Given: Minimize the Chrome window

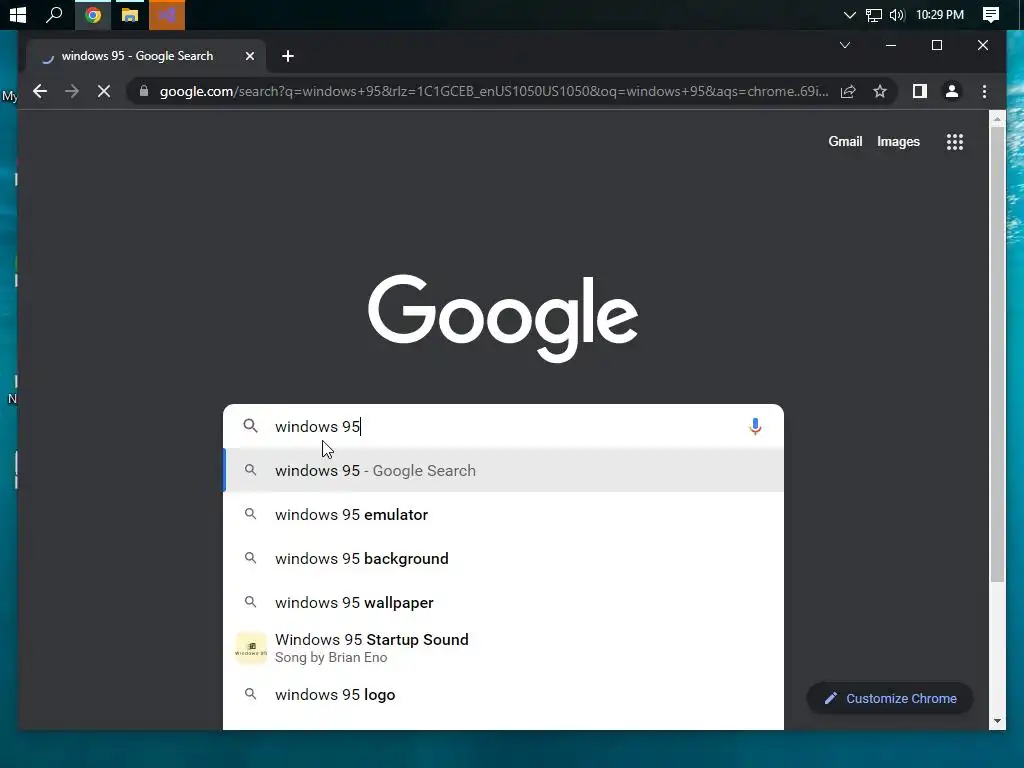Looking at the screenshot, I should (890, 45).
